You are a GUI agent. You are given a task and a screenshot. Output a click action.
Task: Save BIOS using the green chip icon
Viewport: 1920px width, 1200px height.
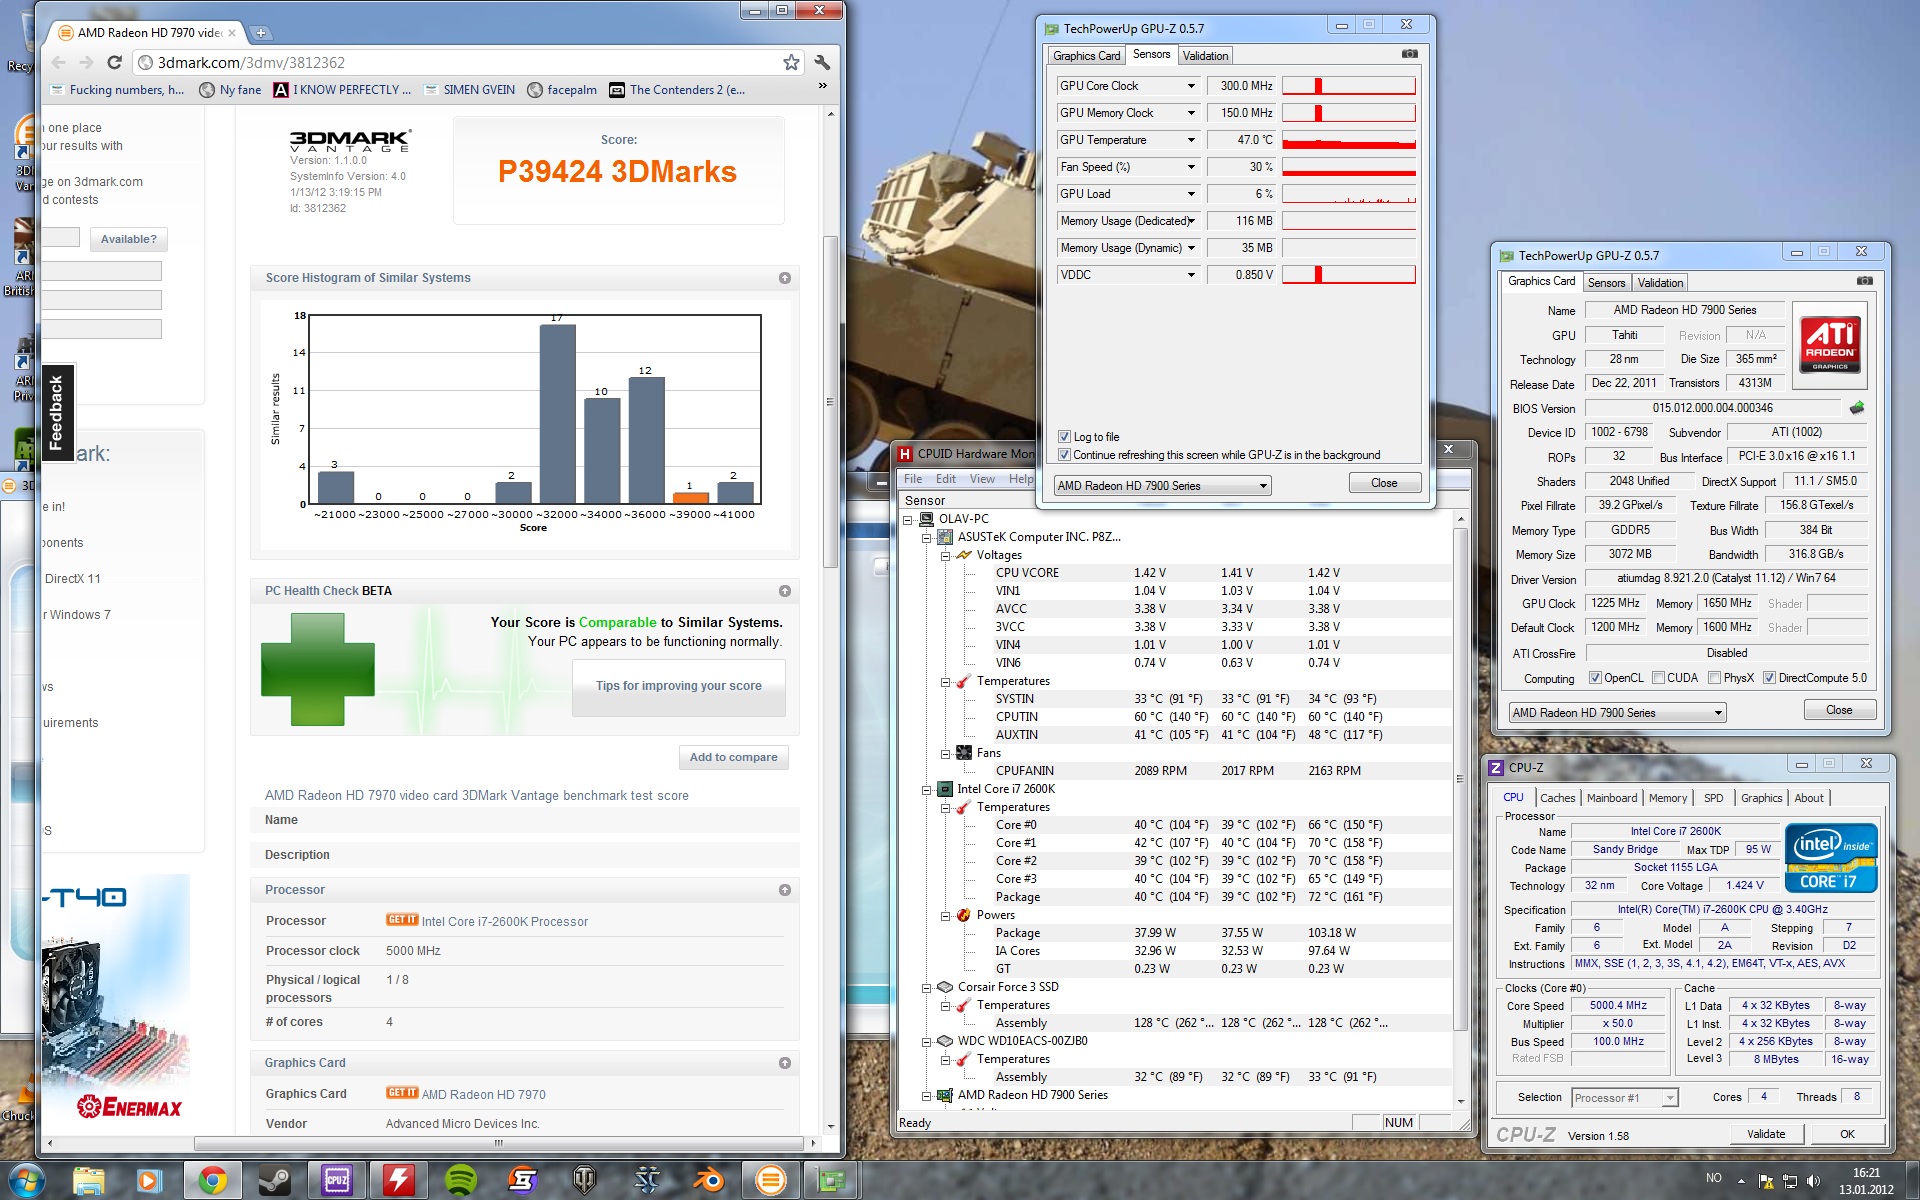tap(1857, 408)
